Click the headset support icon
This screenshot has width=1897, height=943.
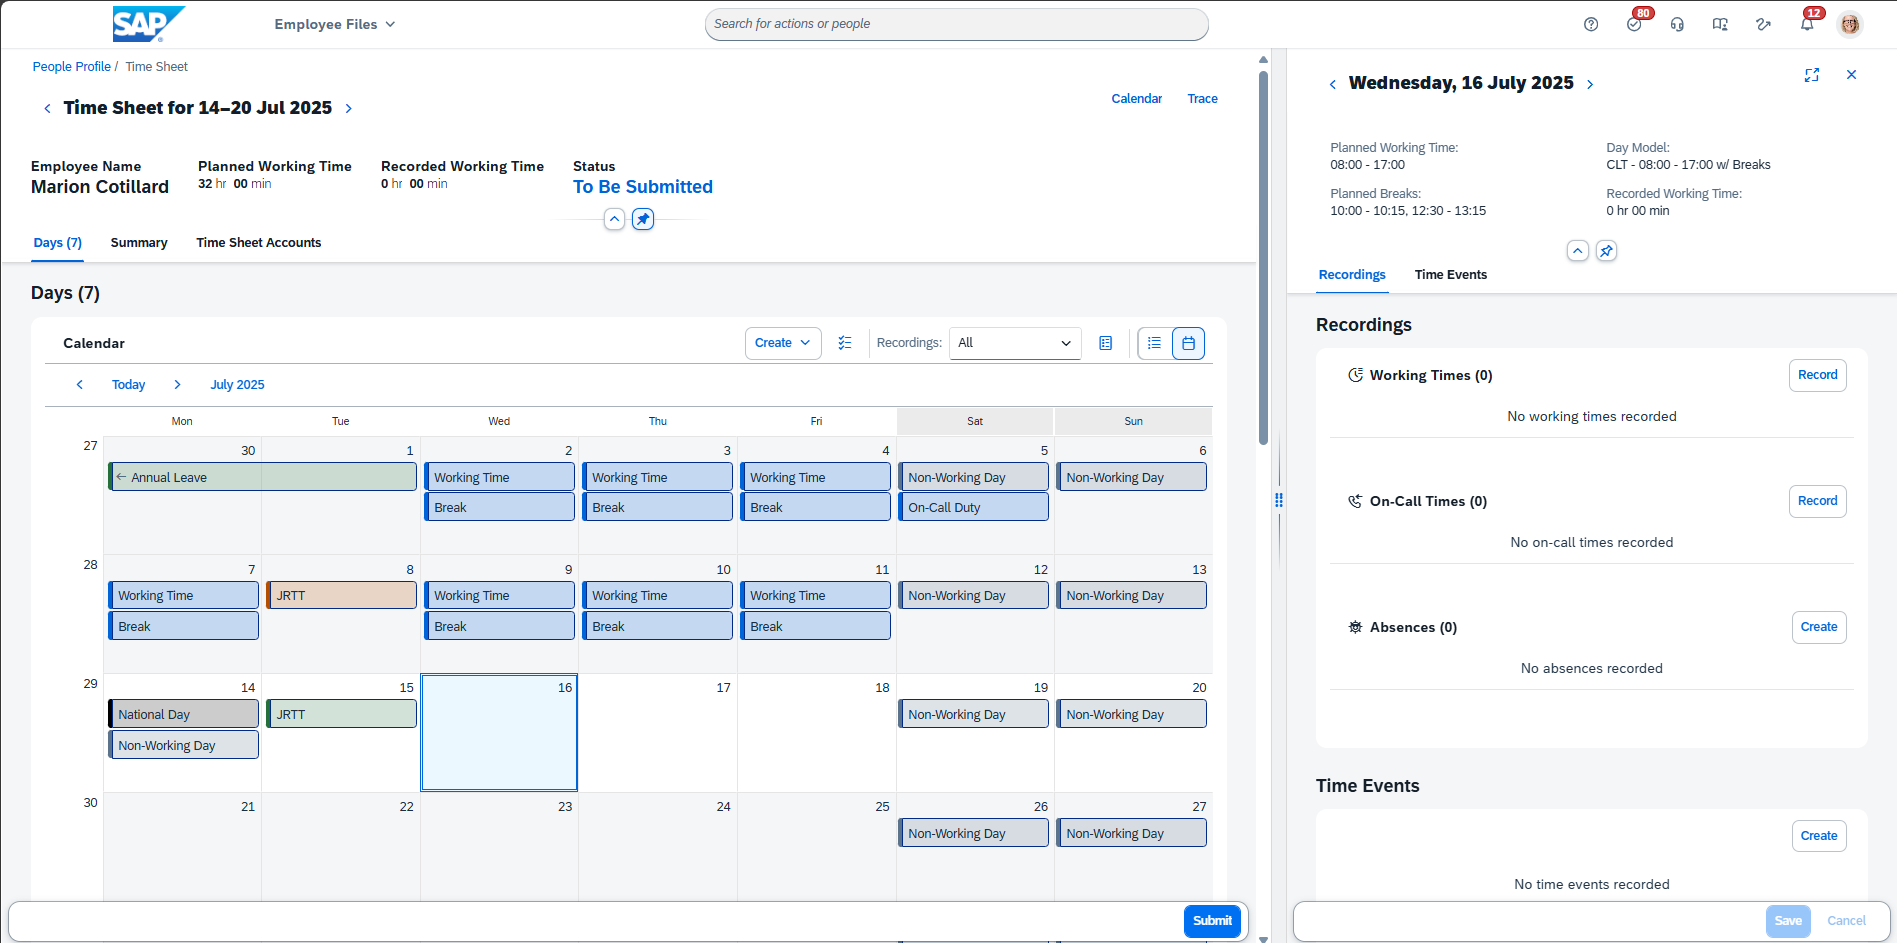pyautogui.click(x=1677, y=24)
